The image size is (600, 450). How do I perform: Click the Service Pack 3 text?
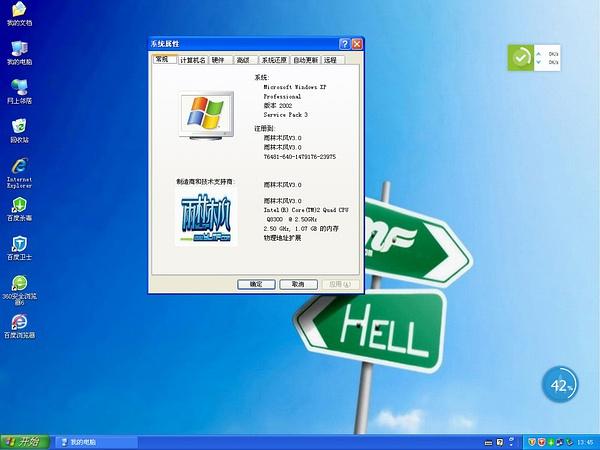coord(285,115)
